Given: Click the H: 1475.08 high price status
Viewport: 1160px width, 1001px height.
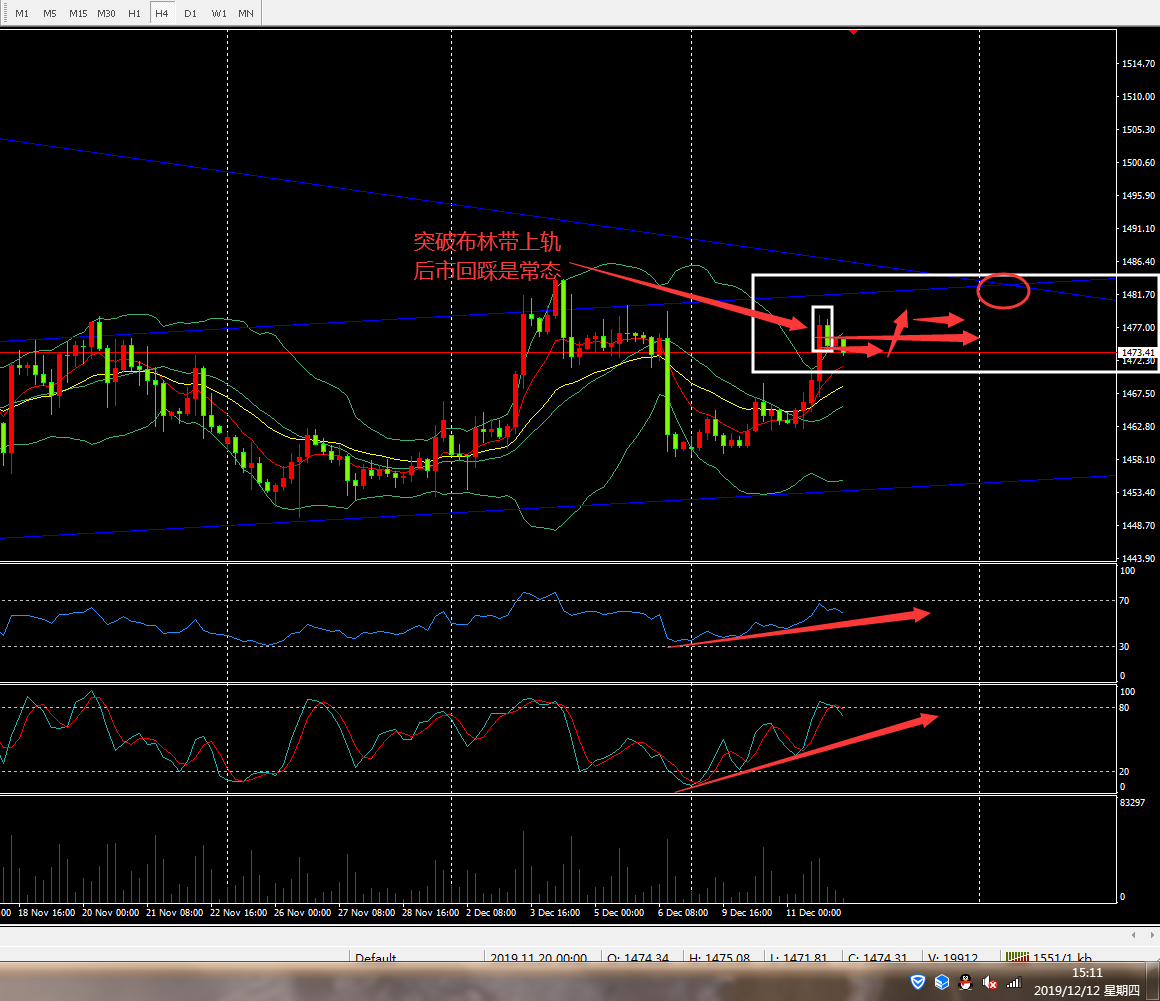Looking at the screenshot, I should click(720, 957).
